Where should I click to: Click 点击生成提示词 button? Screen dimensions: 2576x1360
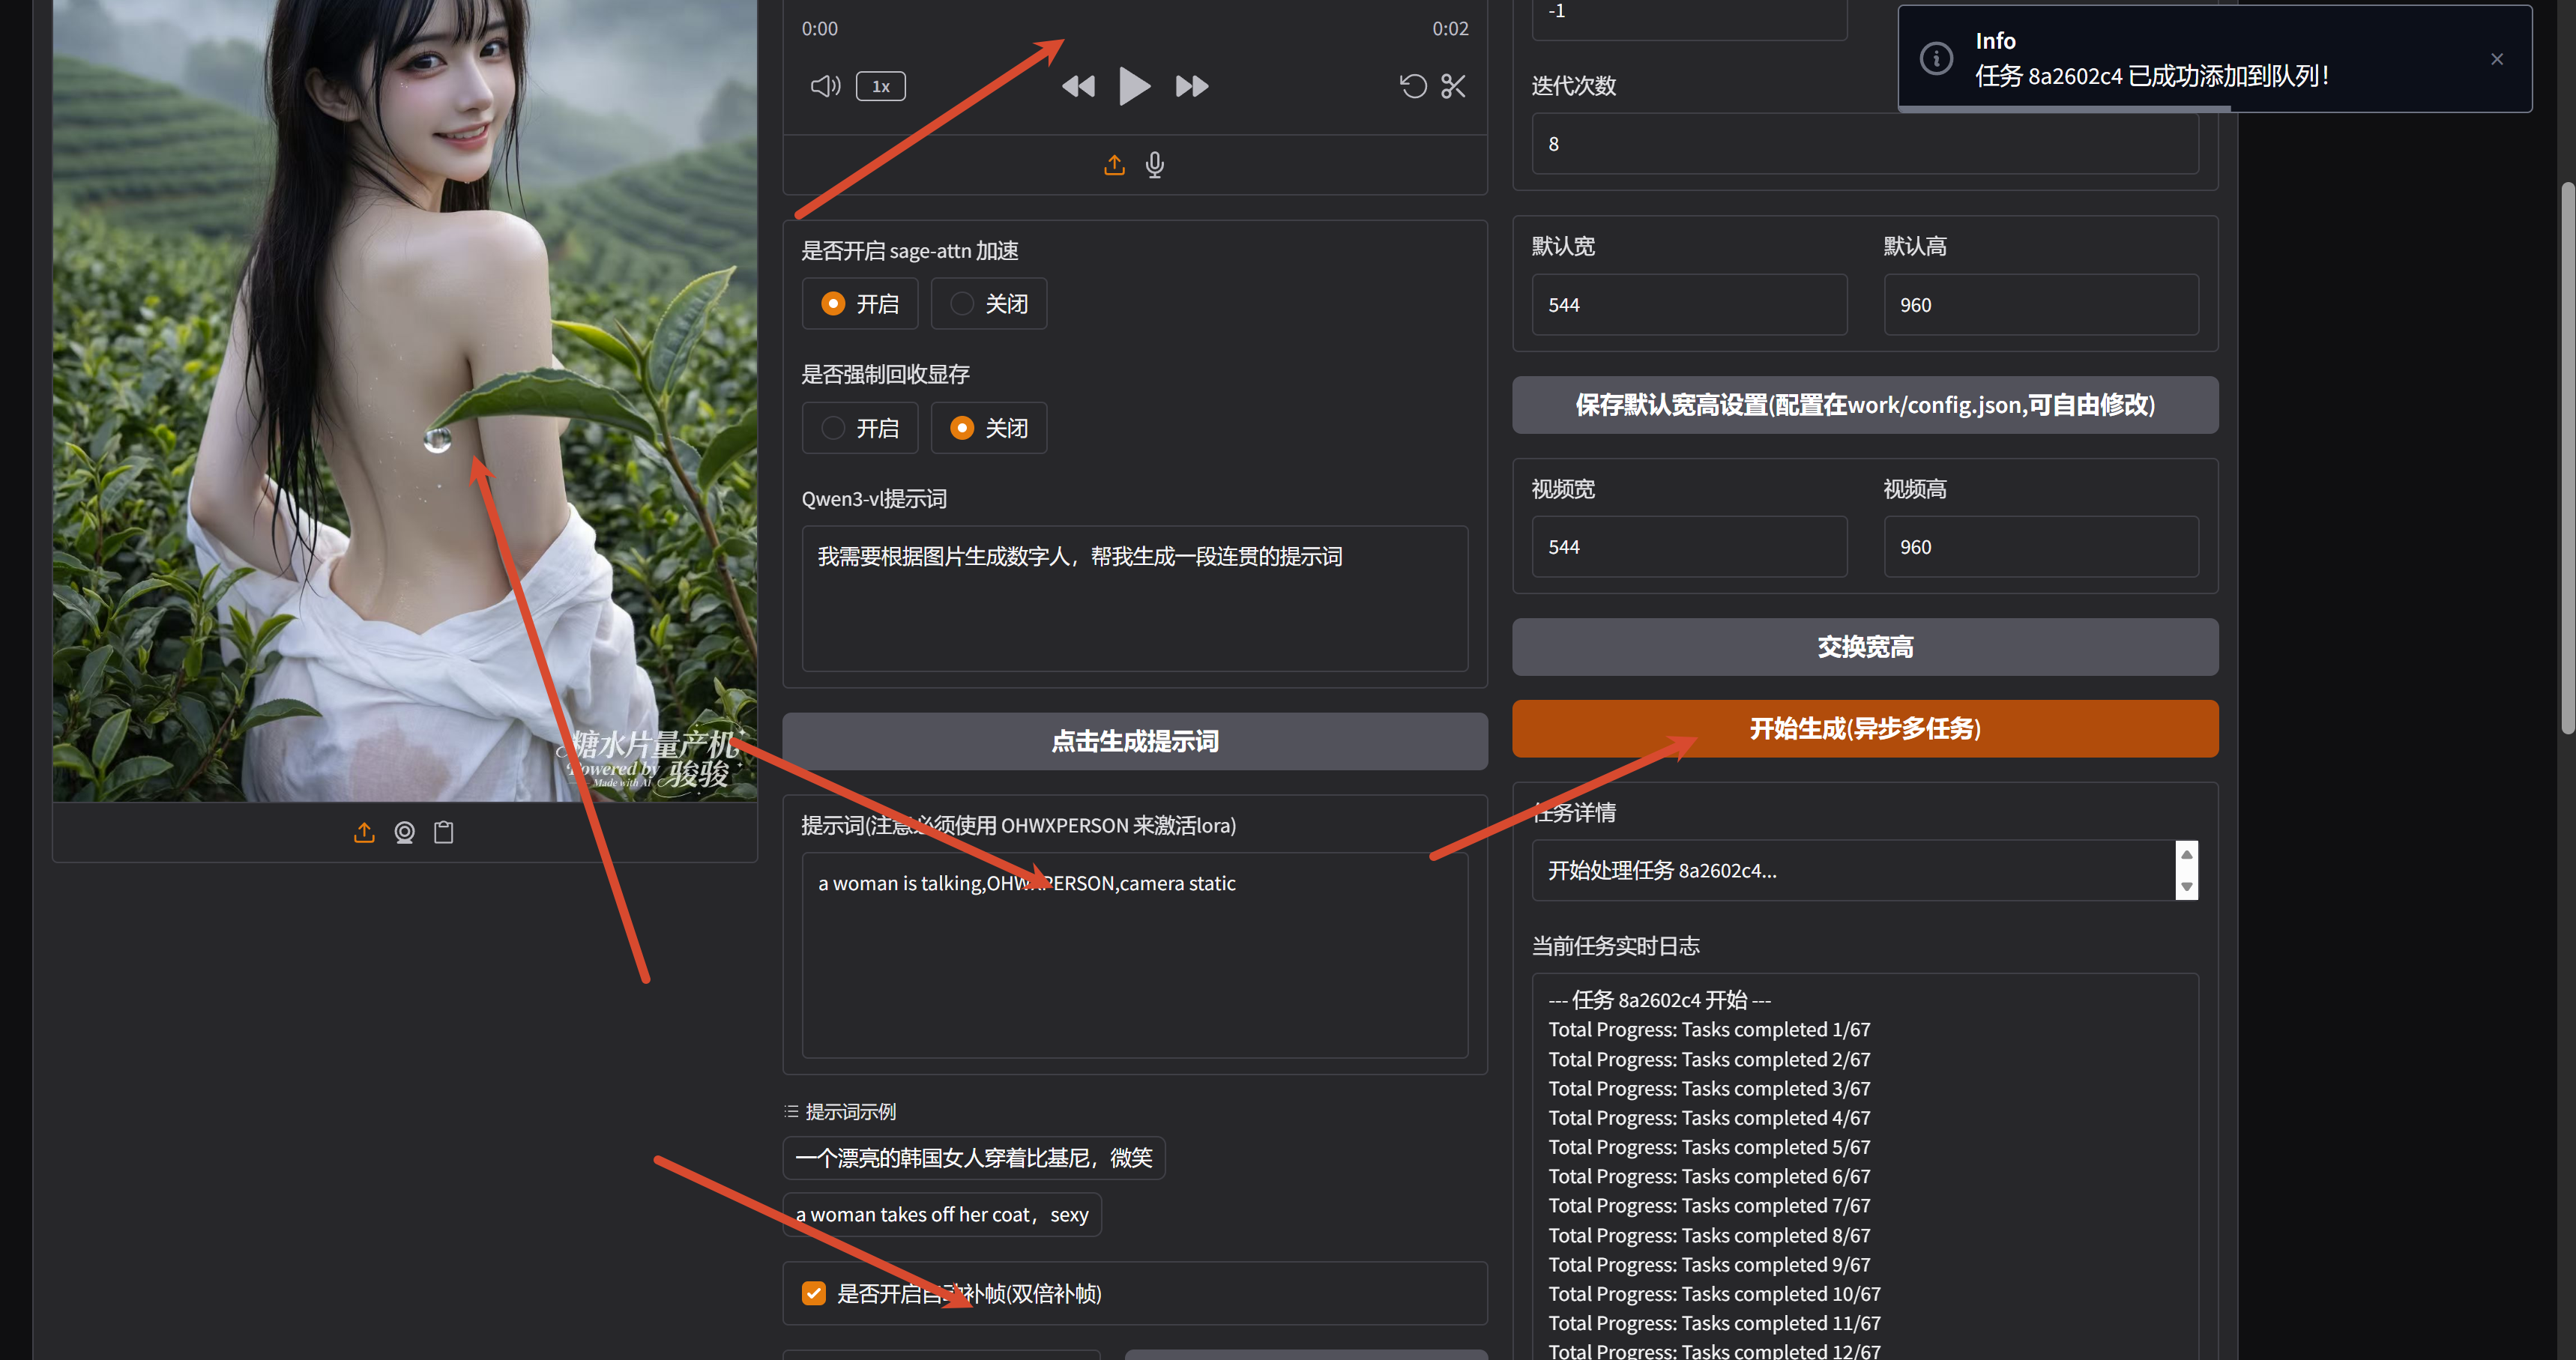click(x=1134, y=741)
